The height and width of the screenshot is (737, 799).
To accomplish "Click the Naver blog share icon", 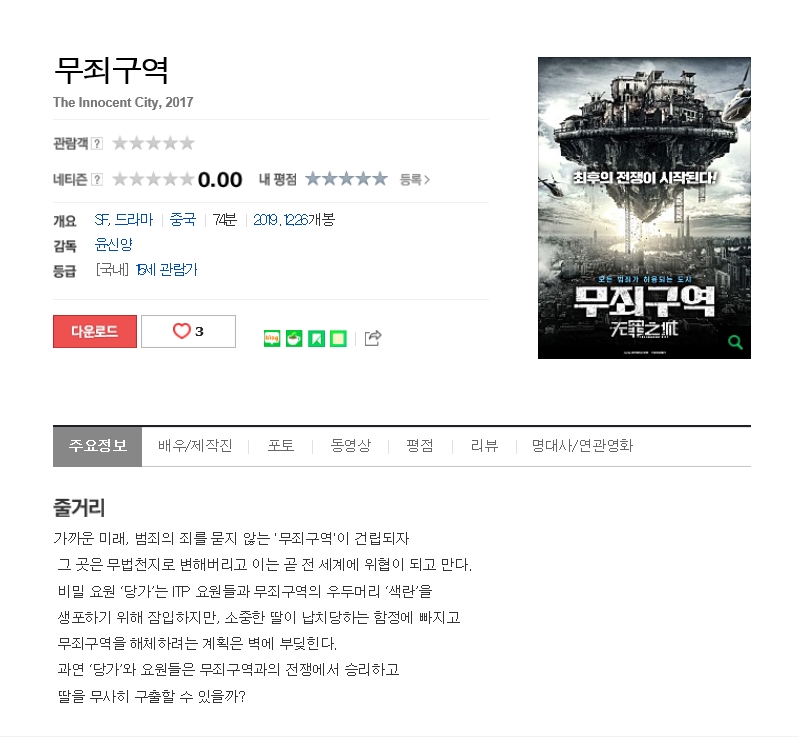I will coord(272,338).
